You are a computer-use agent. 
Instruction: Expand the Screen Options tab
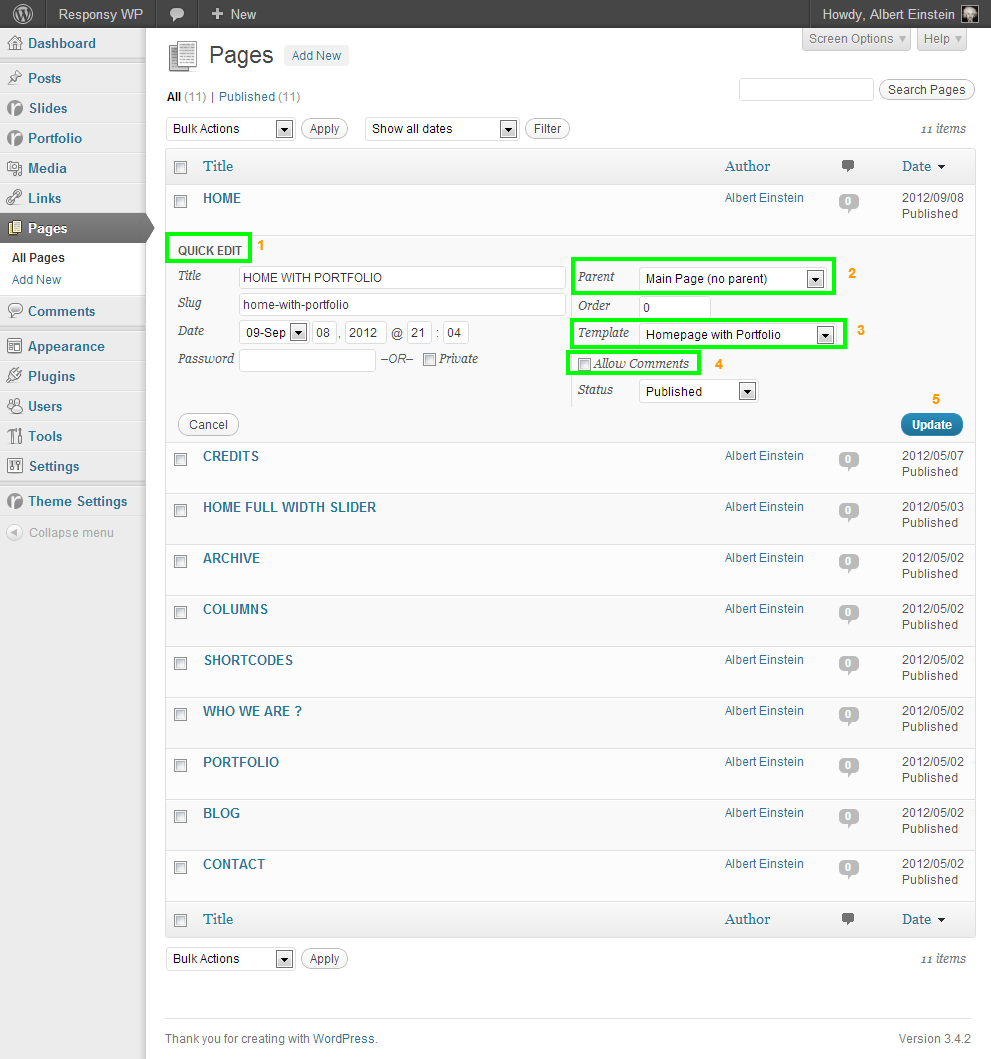(x=856, y=39)
